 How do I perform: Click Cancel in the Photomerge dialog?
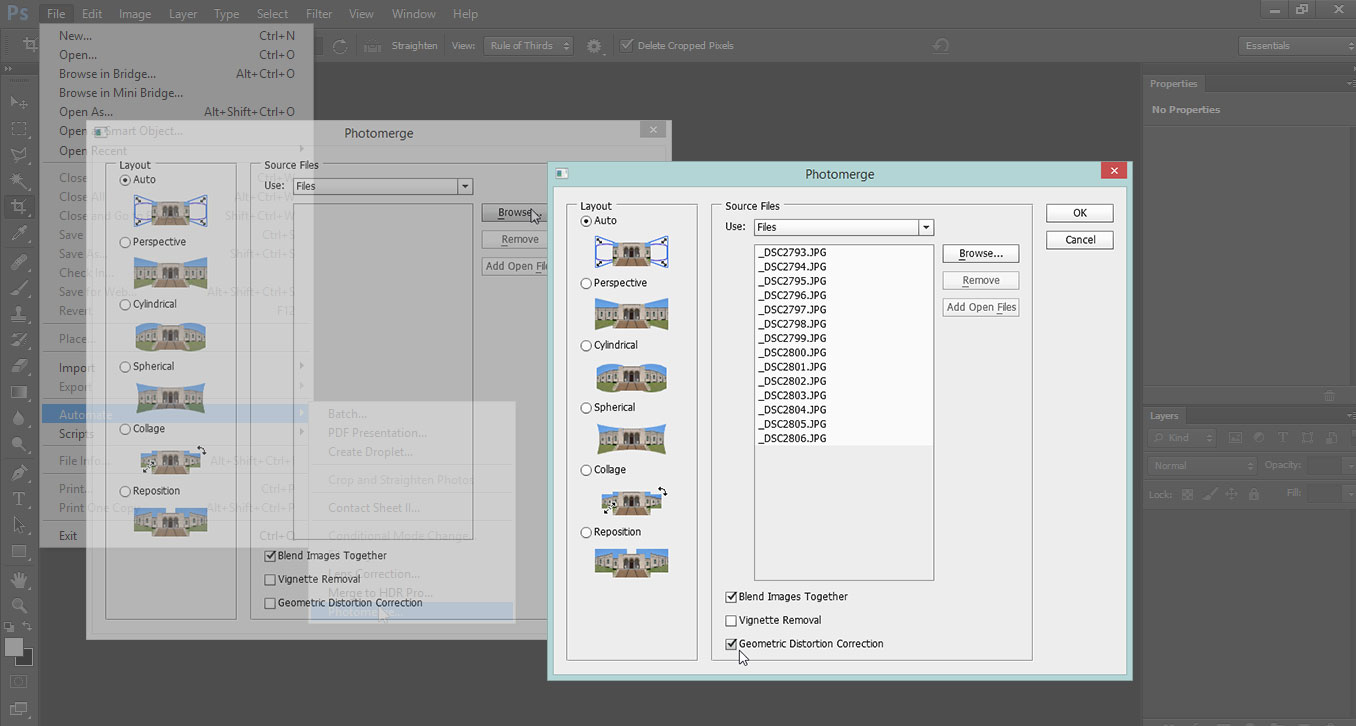tap(1080, 240)
